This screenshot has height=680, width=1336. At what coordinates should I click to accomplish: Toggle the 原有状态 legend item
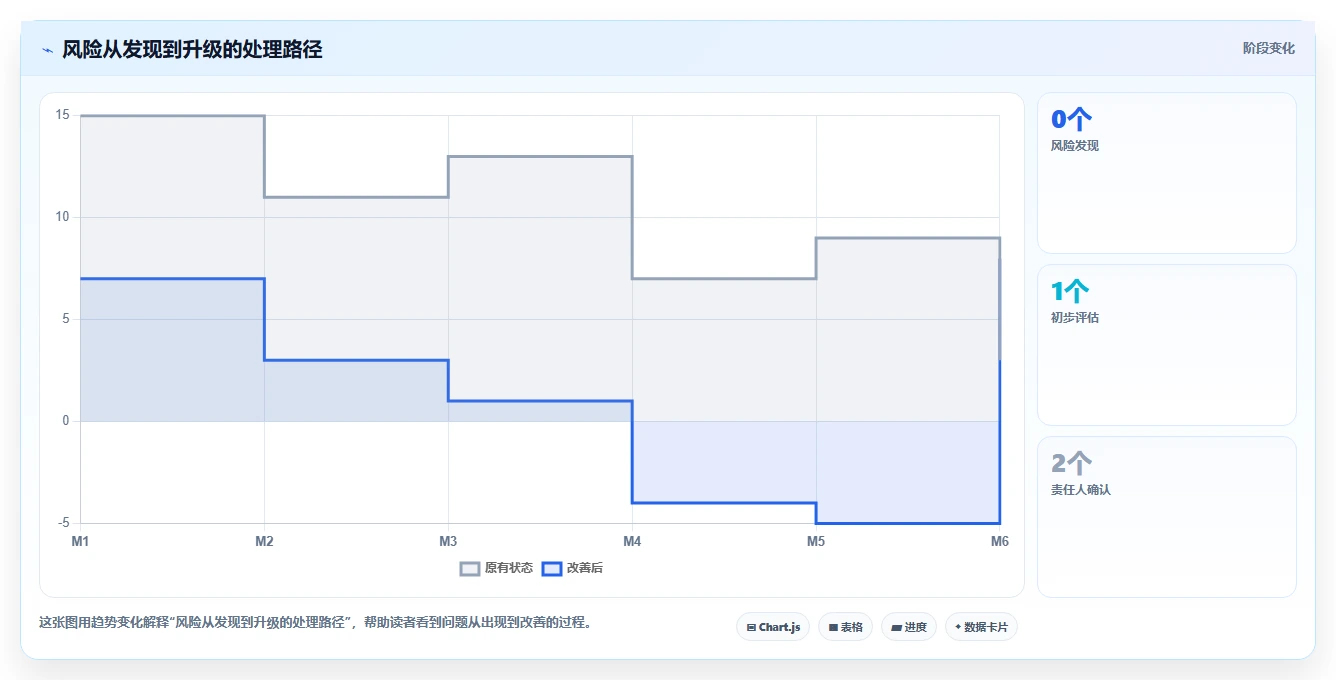(496, 568)
